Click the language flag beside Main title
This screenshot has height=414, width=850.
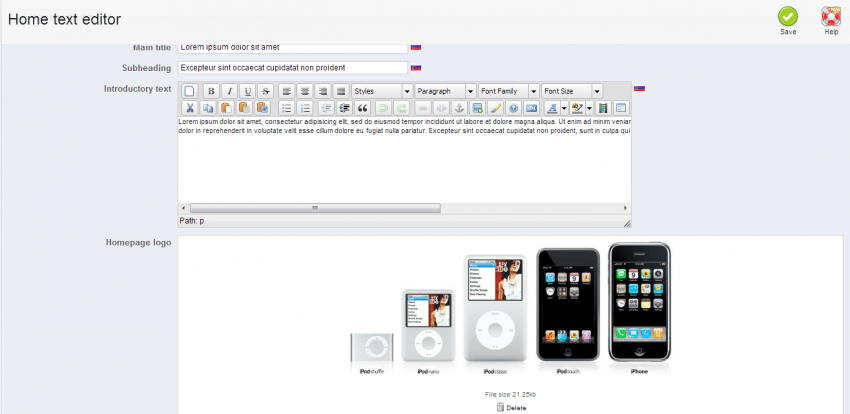416,47
